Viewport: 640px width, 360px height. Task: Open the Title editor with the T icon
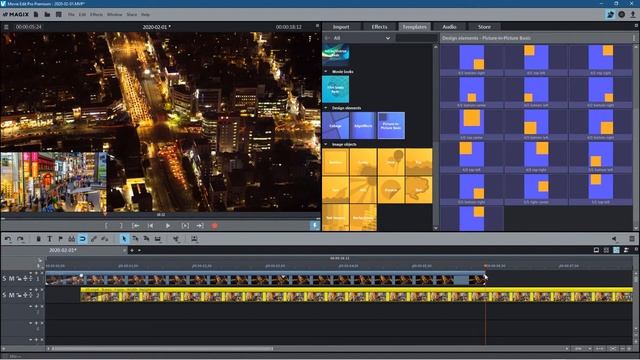tap(49, 239)
